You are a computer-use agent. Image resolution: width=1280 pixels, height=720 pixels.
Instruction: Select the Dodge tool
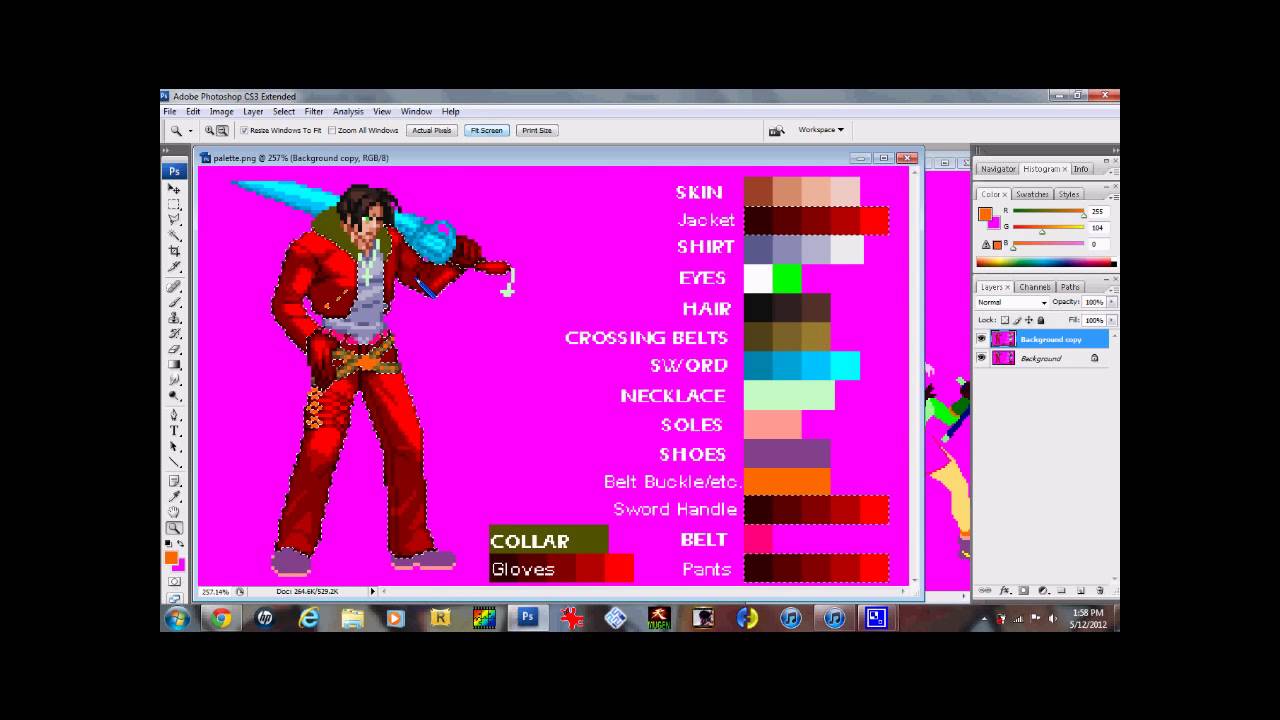point(174,395)
